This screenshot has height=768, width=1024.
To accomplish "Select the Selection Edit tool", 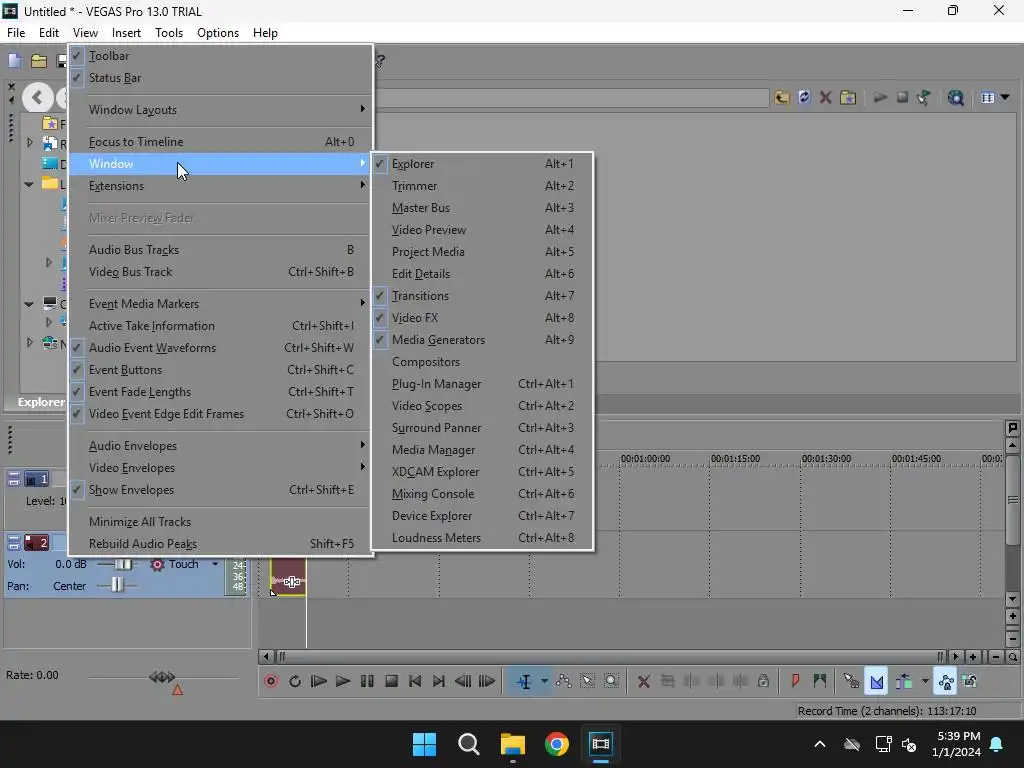I will (588, 681).
